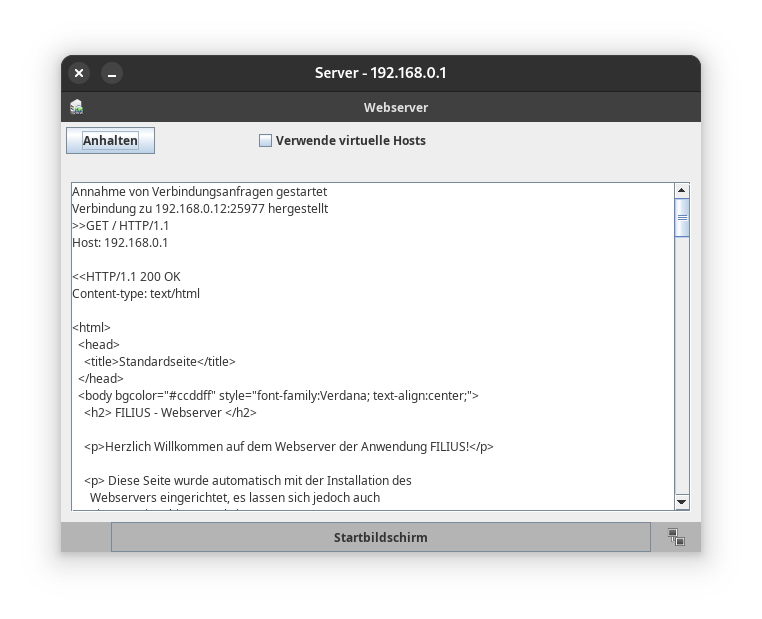Click the 'HTTP/1.1 200 OK' response line
762x619 pixels.
pos(126,277)
